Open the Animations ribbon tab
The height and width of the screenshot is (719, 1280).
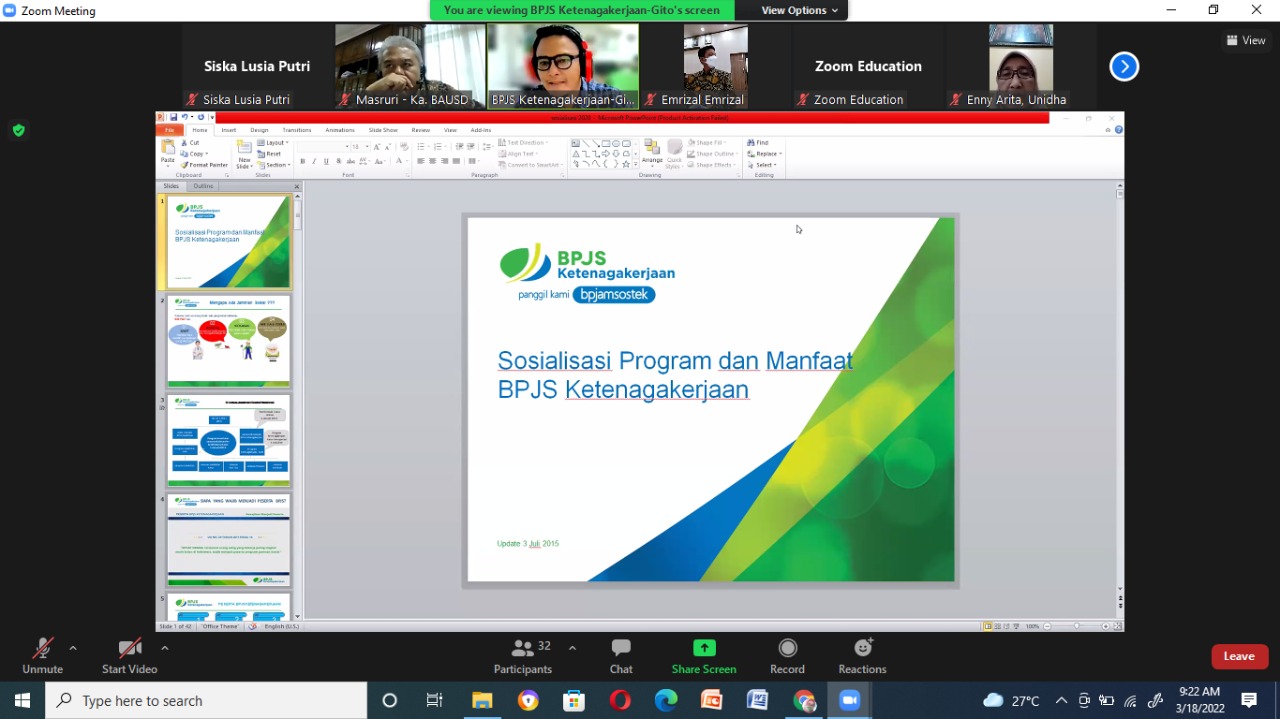tap(340, 130)
